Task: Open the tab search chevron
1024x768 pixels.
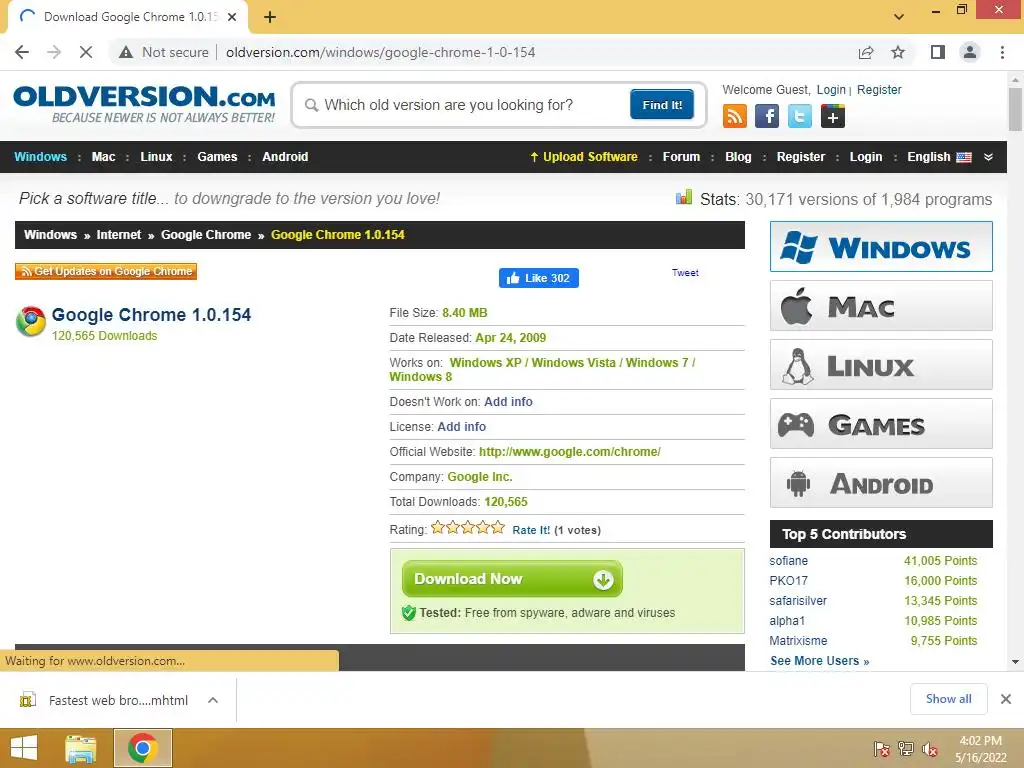Action: coord(899,17)
